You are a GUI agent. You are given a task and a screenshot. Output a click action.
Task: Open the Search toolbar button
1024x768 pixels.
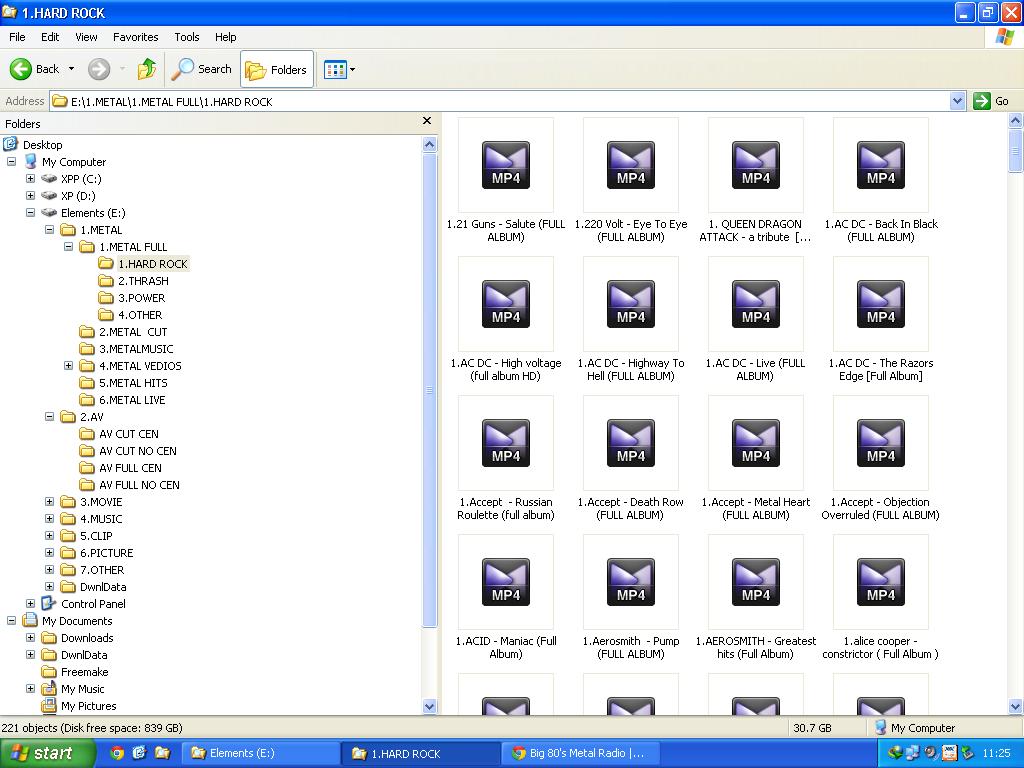[201, 69]
